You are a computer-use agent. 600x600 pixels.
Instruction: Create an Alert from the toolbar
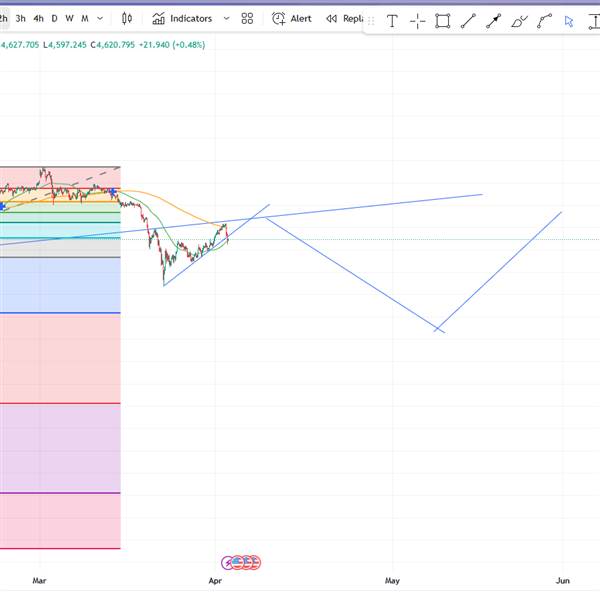click(292, 18)
